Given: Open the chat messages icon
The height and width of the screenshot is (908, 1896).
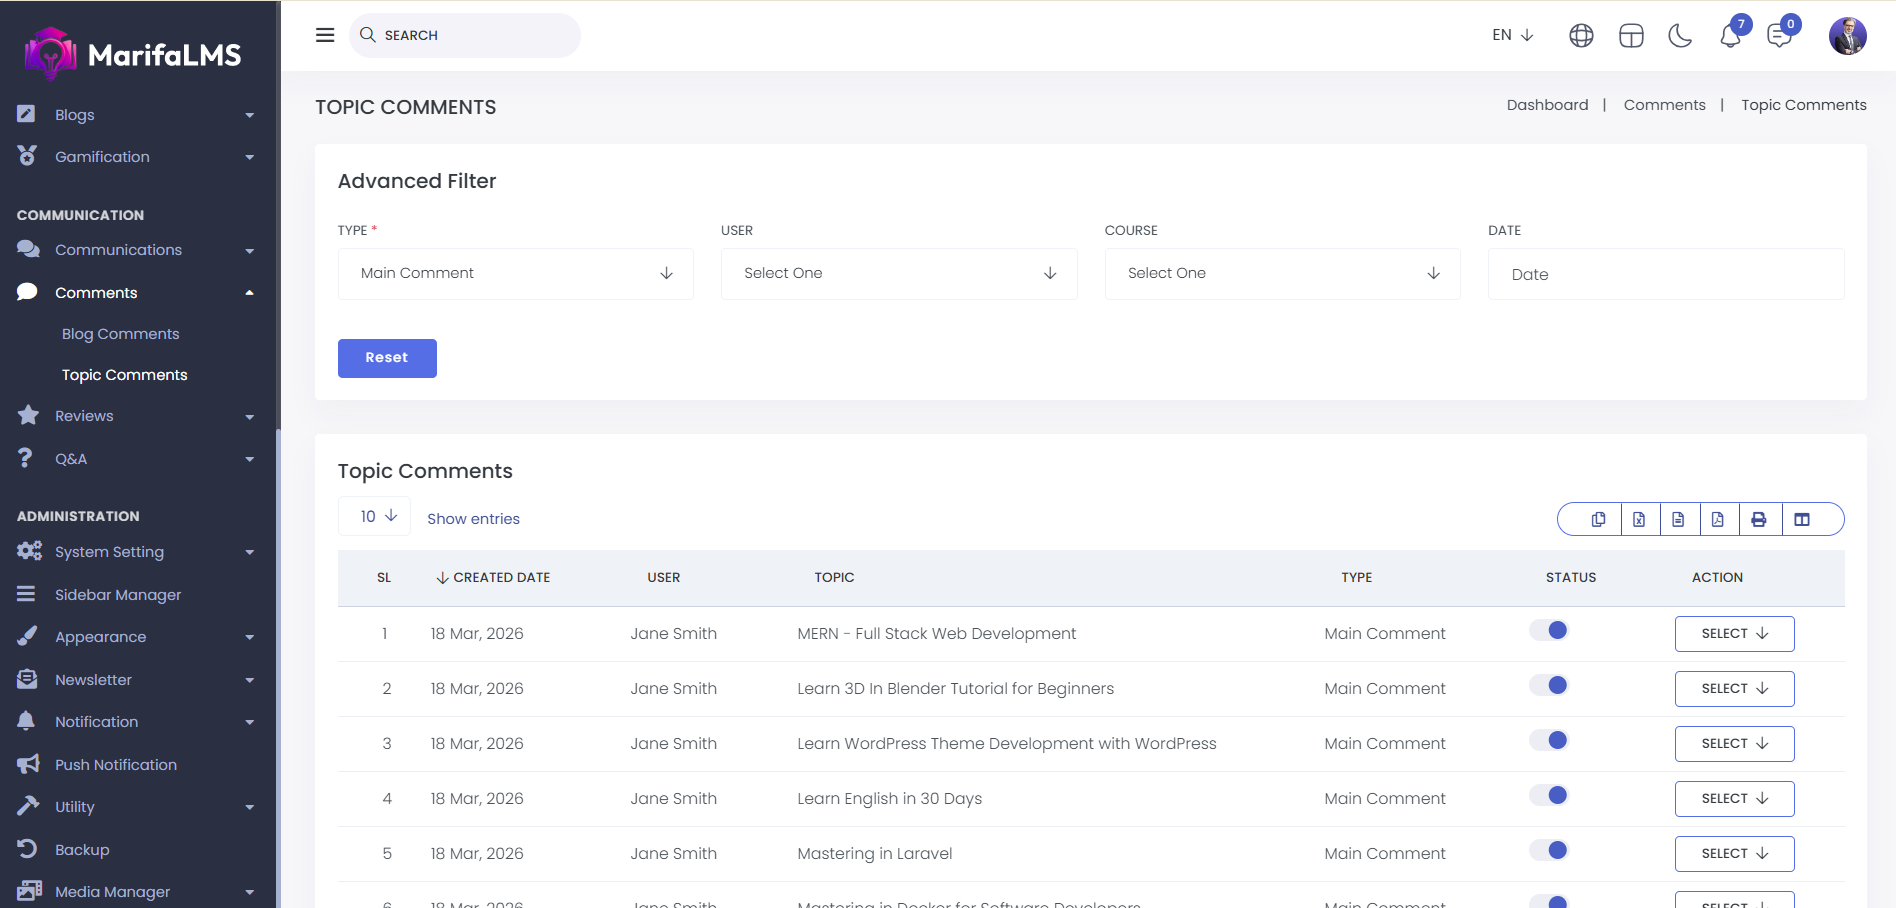Looking at the screenshot, I should pos(1779,36).
